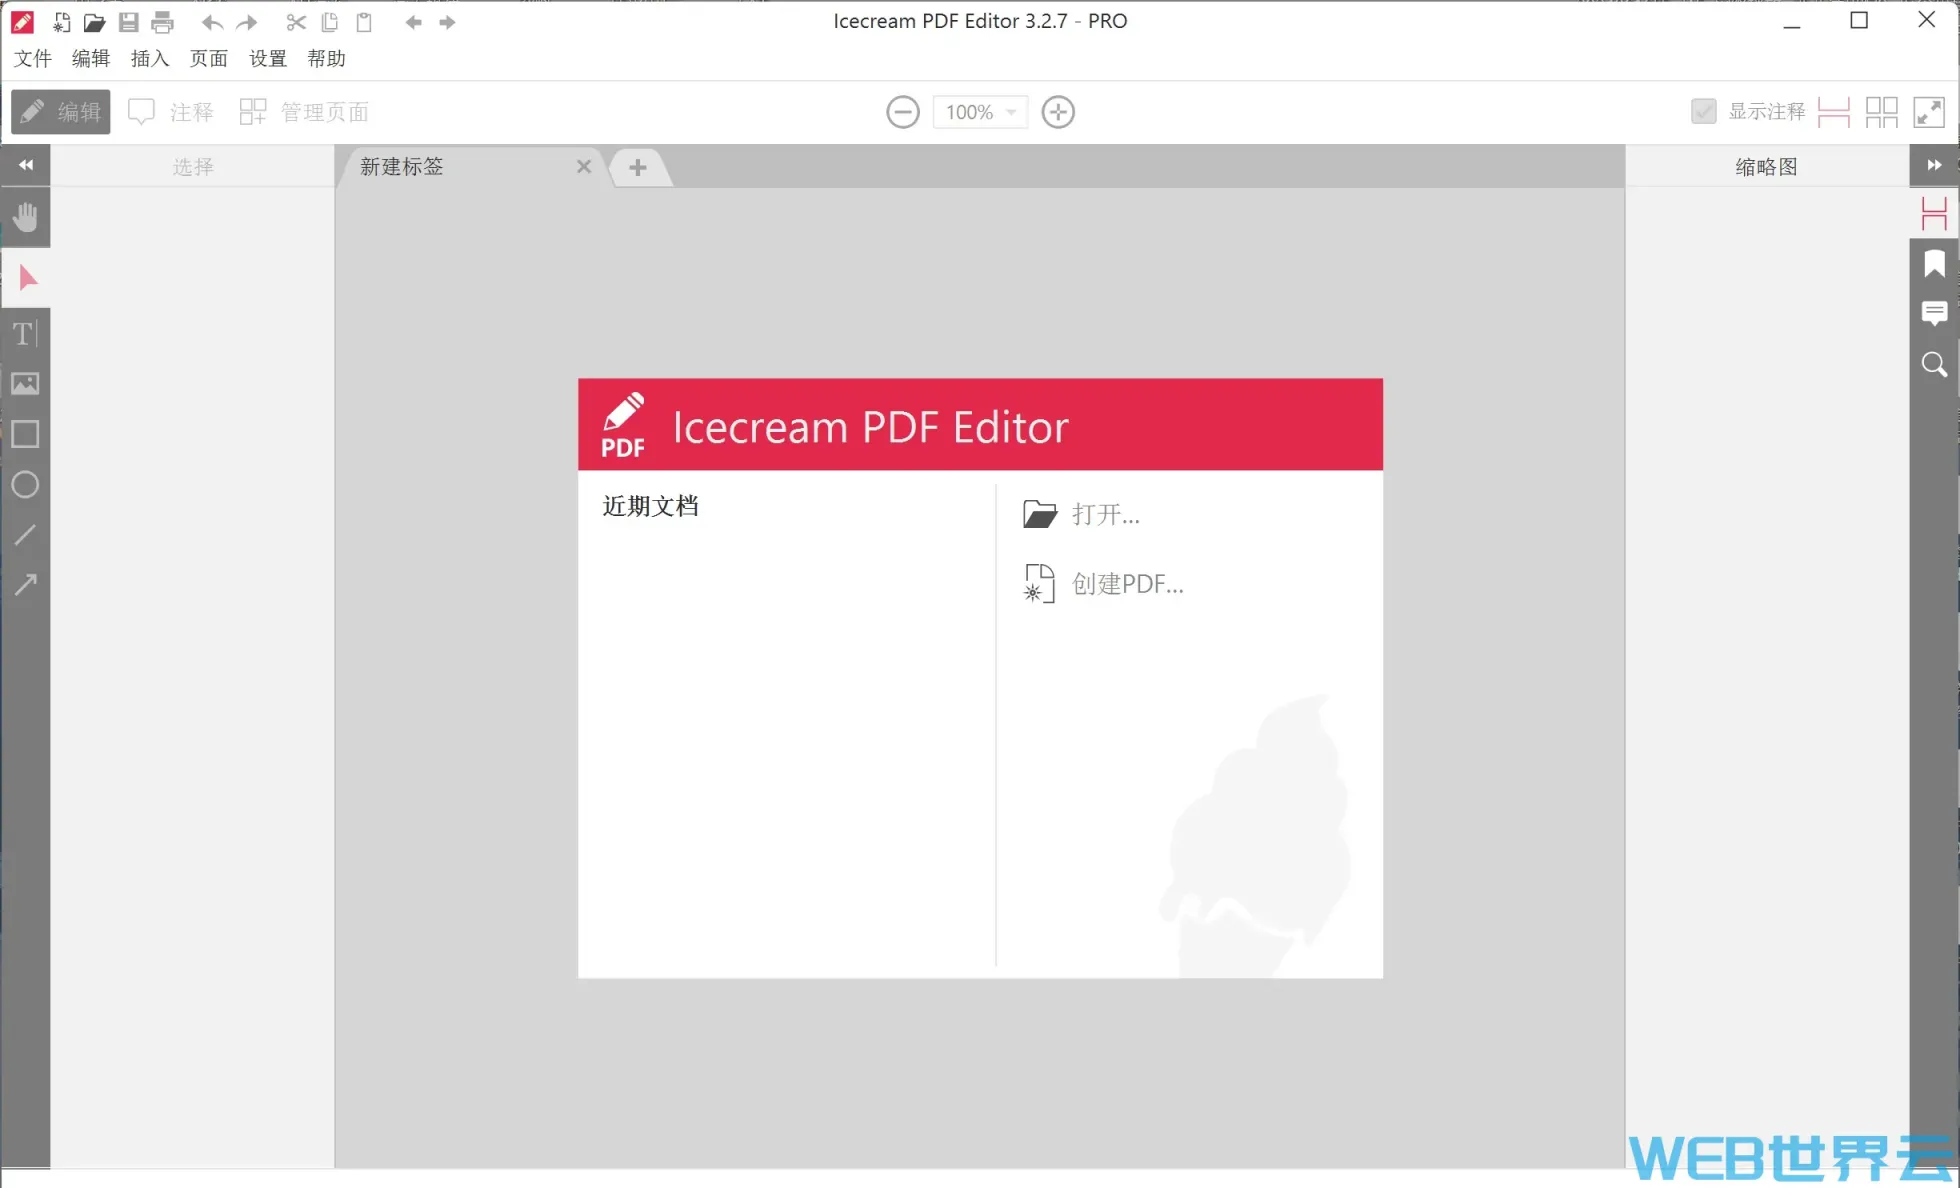Redo action arrow icon
1960x1188 pixels.
point(247,22)
